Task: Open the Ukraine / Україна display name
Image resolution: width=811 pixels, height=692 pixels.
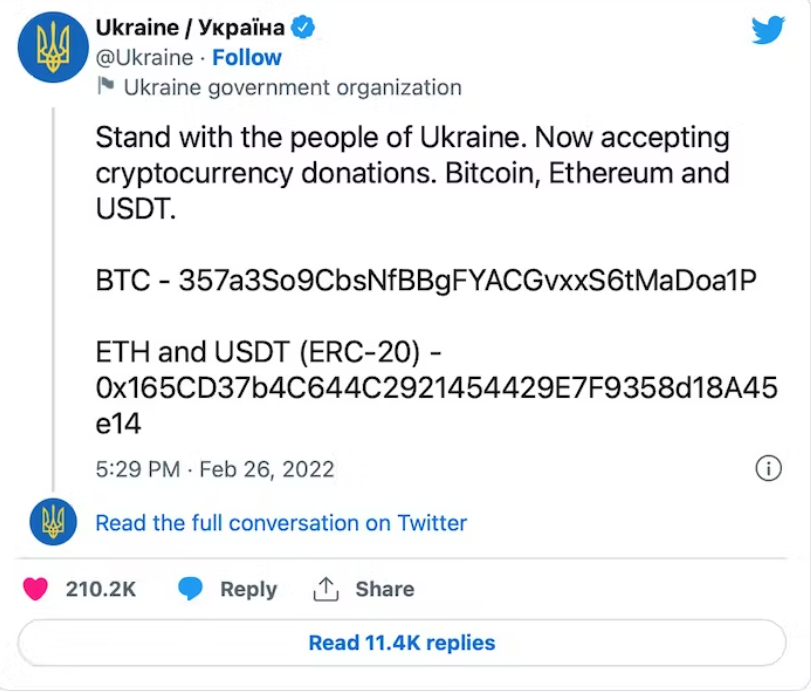Action: click(x=189, y=28)
